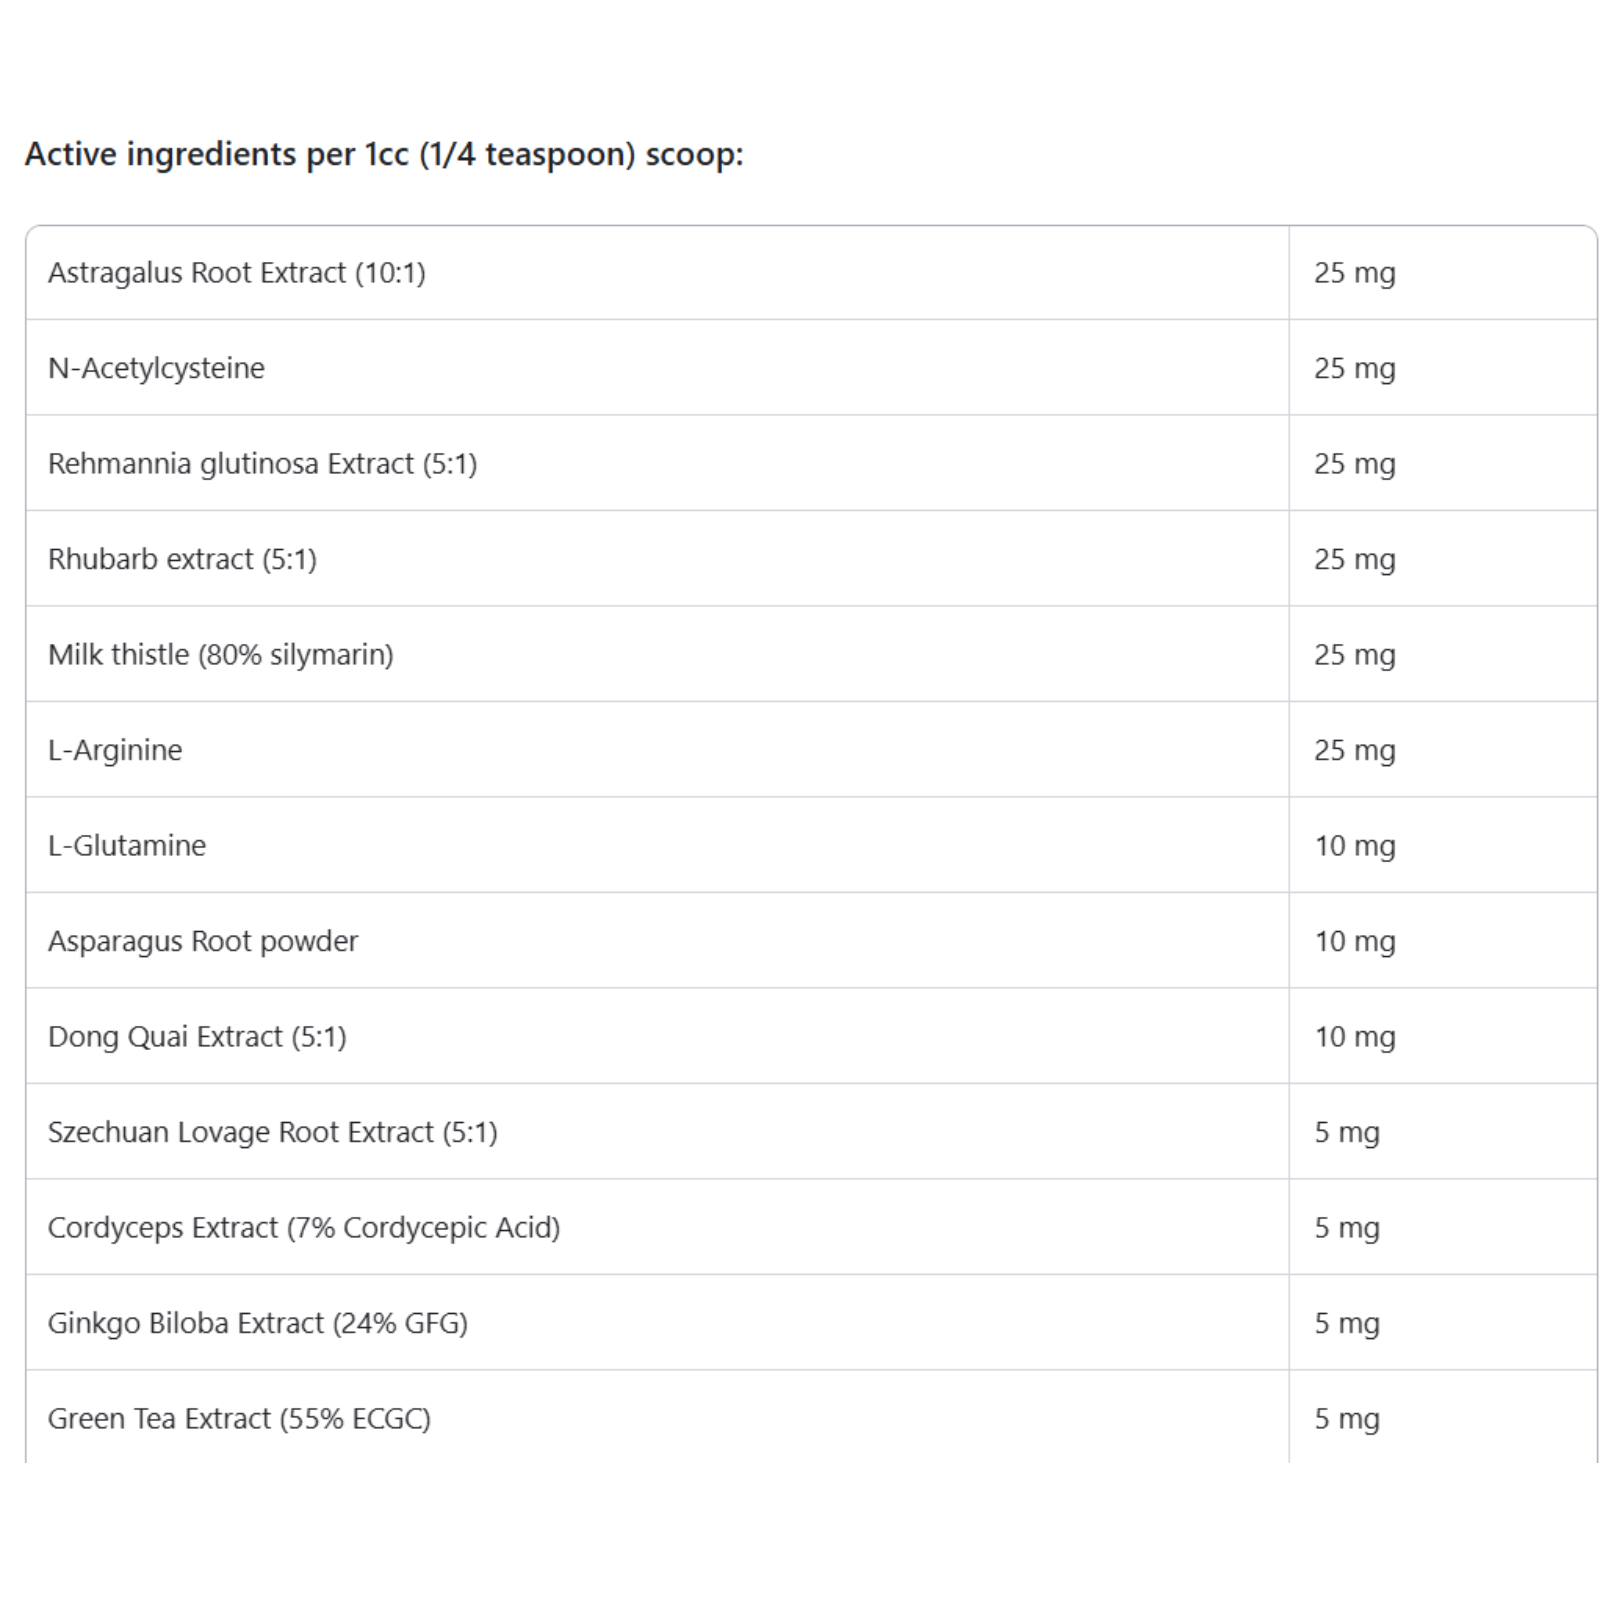1600x1600 pixels.
Task: Click the 25 mg dosage for Astragalus
Action: (x=1354, y=273)
